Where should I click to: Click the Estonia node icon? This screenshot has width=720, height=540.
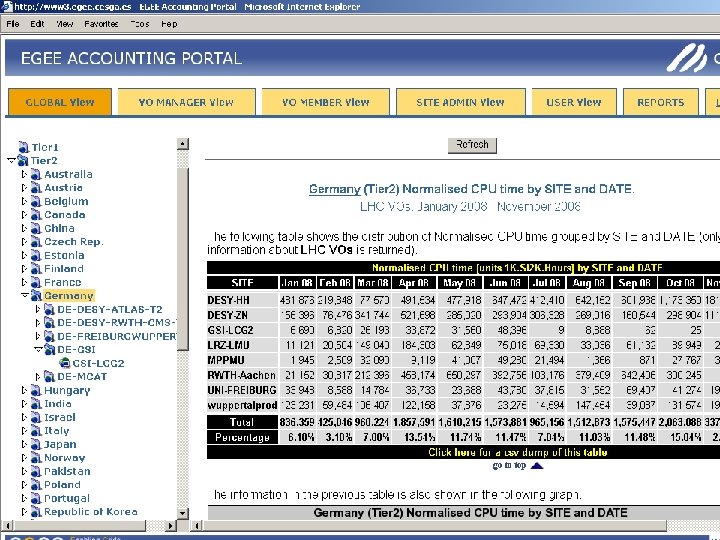[36, 255]
